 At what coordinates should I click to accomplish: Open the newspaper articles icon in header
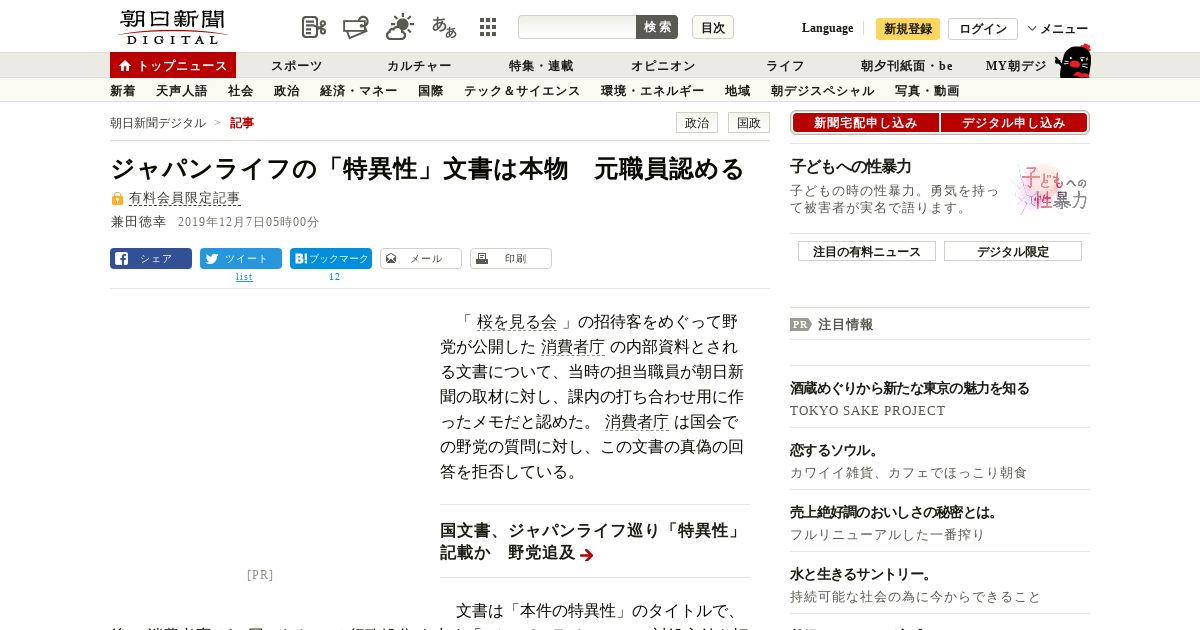point(314,27)
